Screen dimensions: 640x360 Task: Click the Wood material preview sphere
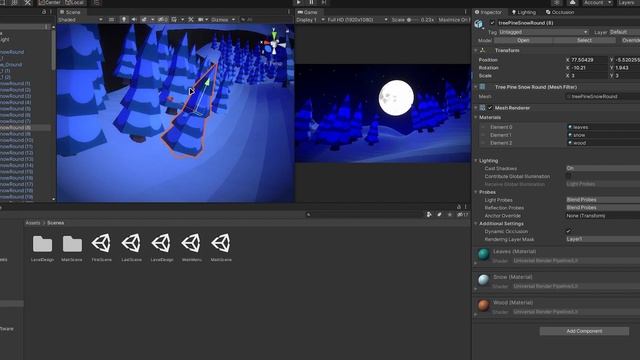483,305
